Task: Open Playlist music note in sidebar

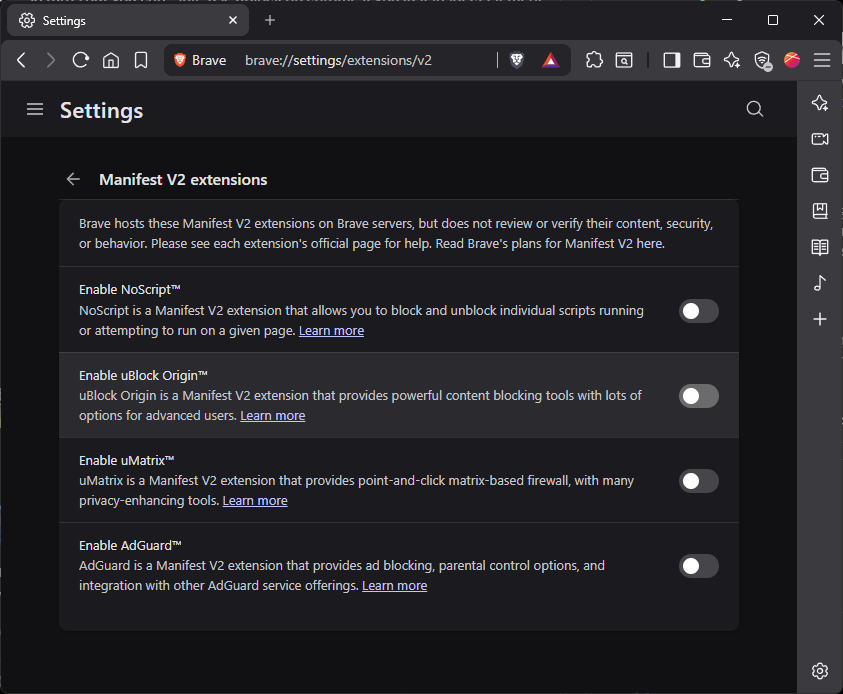Action: pos(820,283)
